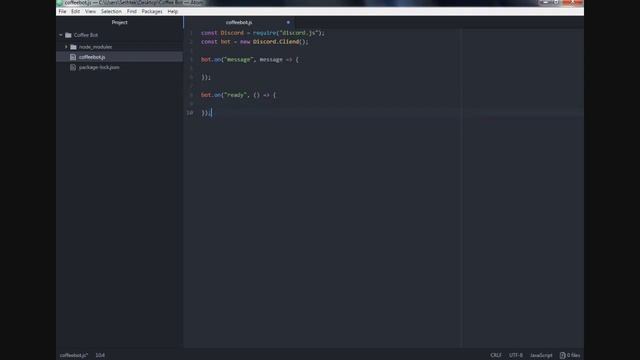Screen dimensions: 640x360
Task: Switch to the coffeebot.js editor tab
Action: pyautogui.click(x=239, y=22)
